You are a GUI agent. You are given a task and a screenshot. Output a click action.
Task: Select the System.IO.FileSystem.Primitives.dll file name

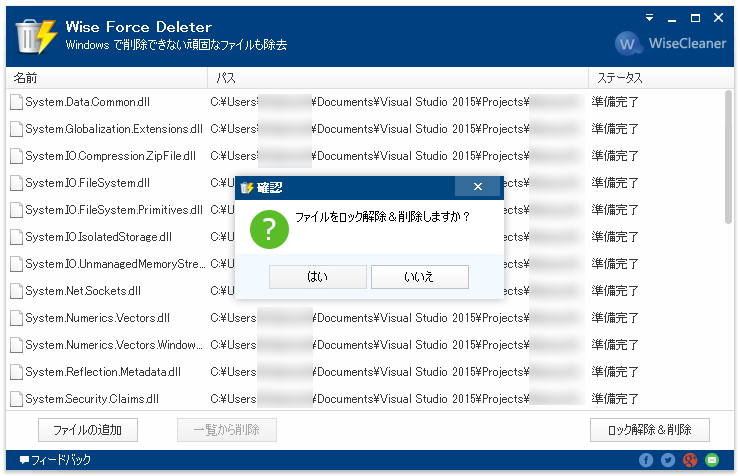(x=114, y=210)
